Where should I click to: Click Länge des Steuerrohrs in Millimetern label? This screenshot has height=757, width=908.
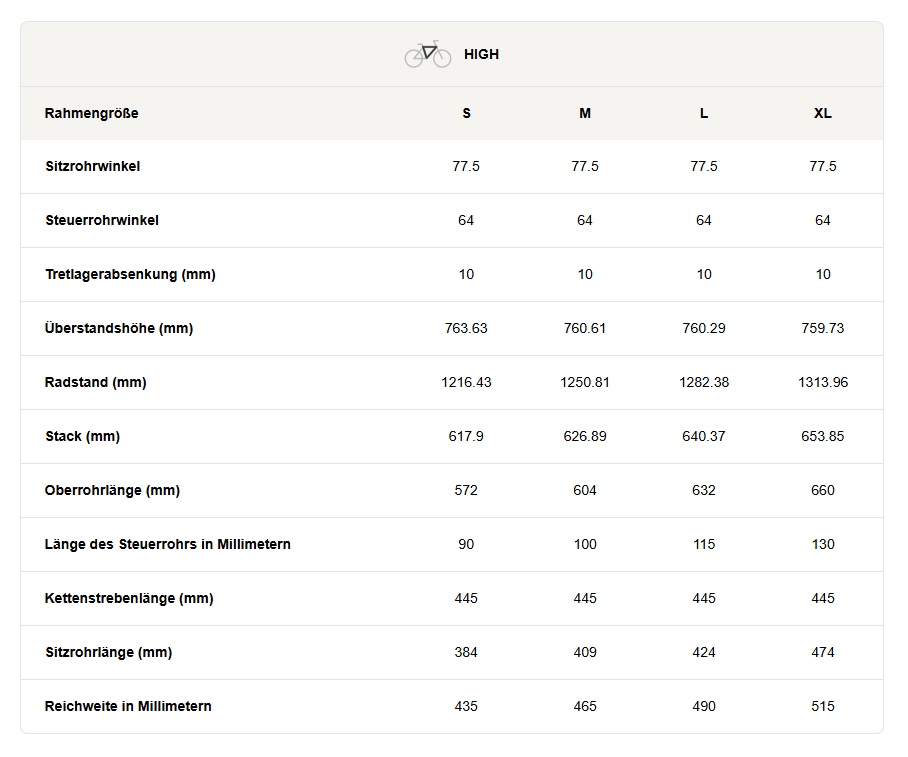(x=168, y=544)
